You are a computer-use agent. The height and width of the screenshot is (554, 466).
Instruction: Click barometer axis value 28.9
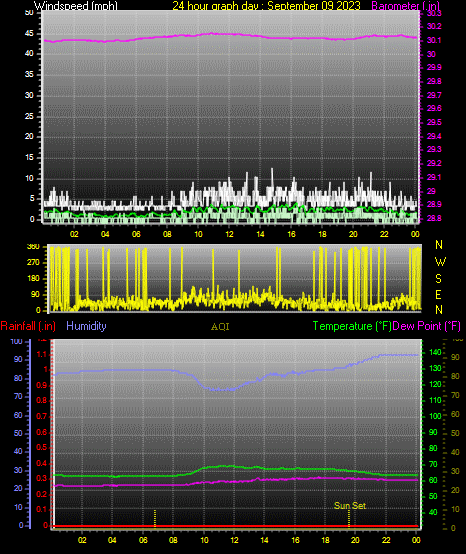434,205
